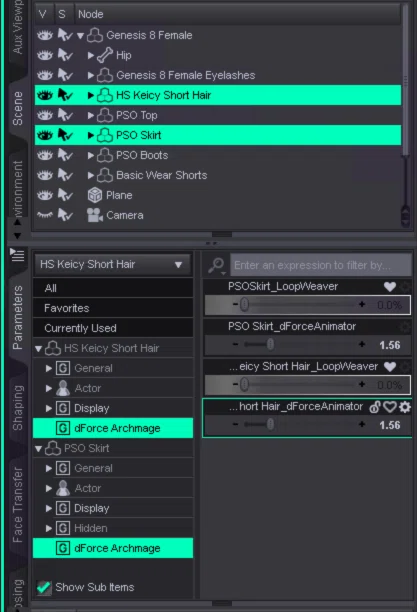Select the Currently Used filter

[x=113, y=328]
